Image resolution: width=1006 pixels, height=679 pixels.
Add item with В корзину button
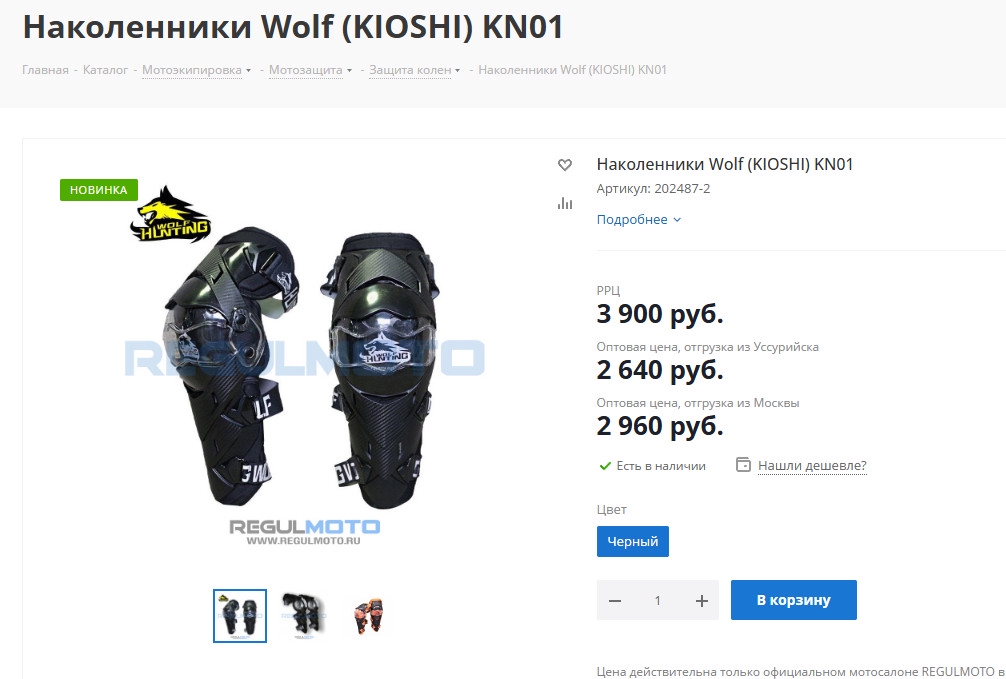point(794,600)
